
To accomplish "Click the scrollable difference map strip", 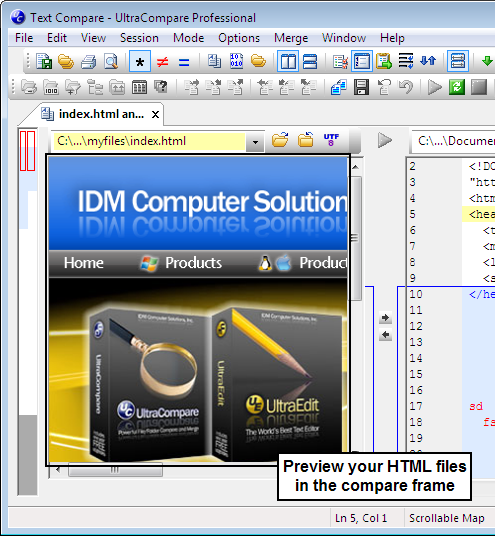I will coord(27,311).
